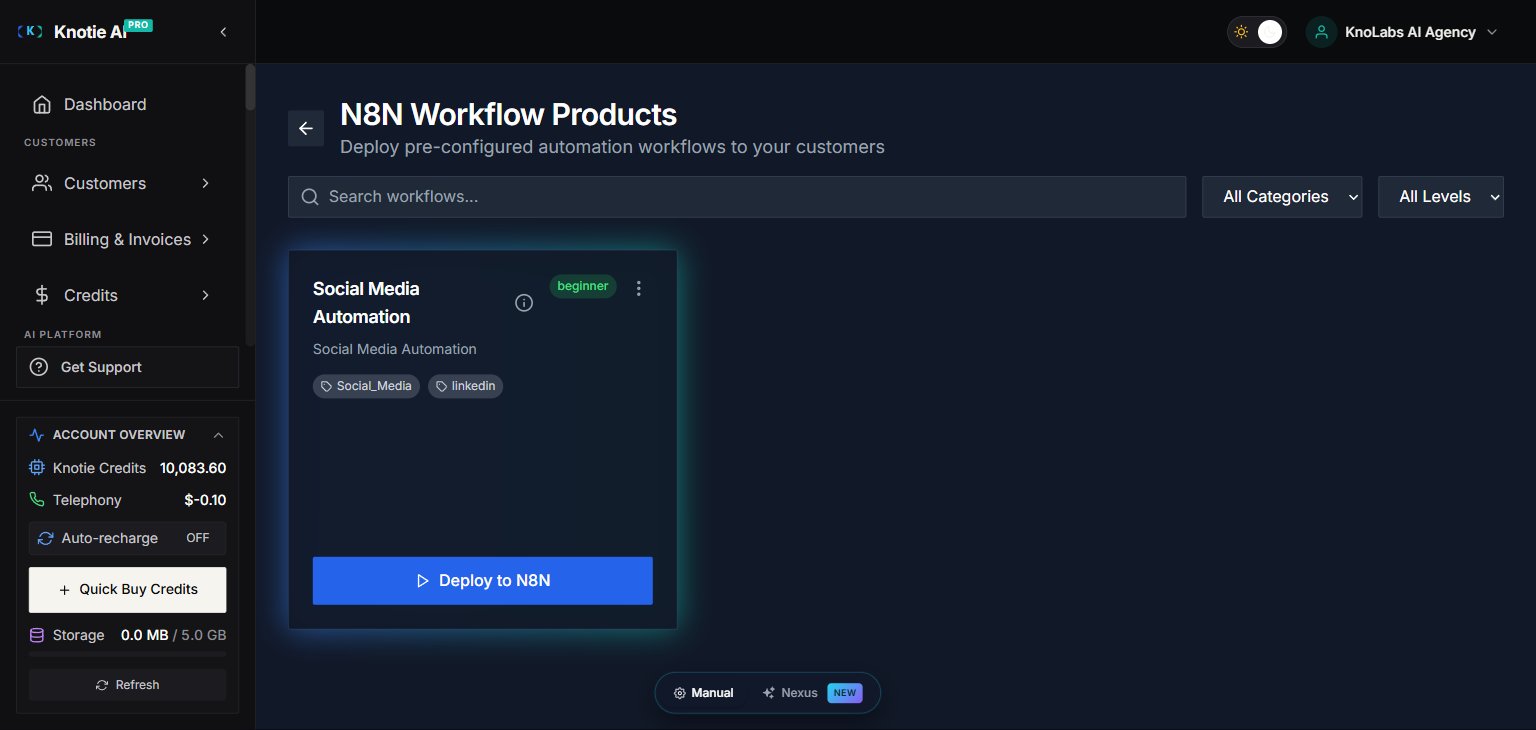Select the Social Media Automation card title
1536x730 pixels.
(366, 302)
